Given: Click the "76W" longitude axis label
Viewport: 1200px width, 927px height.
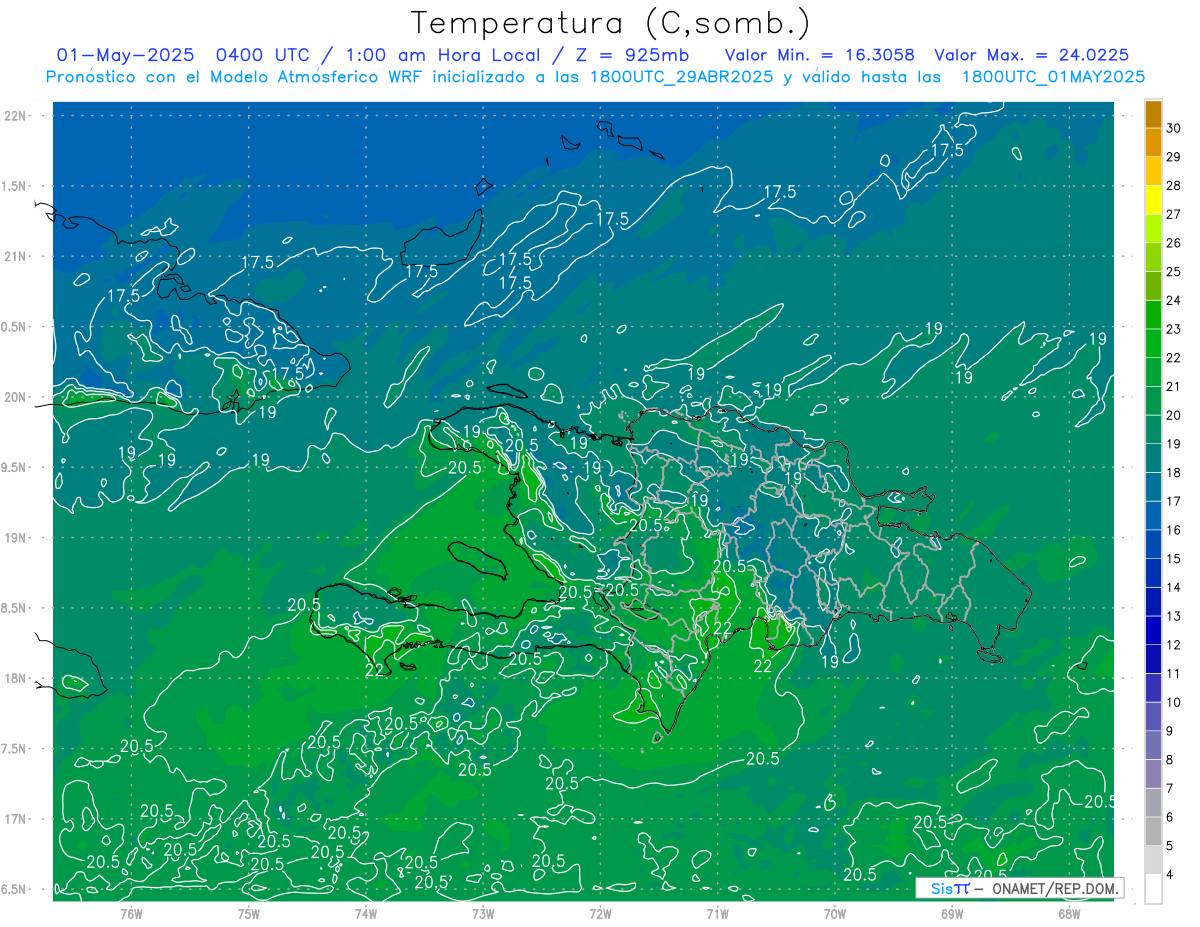Looking at the screenshot, I should tap(131, 913).
